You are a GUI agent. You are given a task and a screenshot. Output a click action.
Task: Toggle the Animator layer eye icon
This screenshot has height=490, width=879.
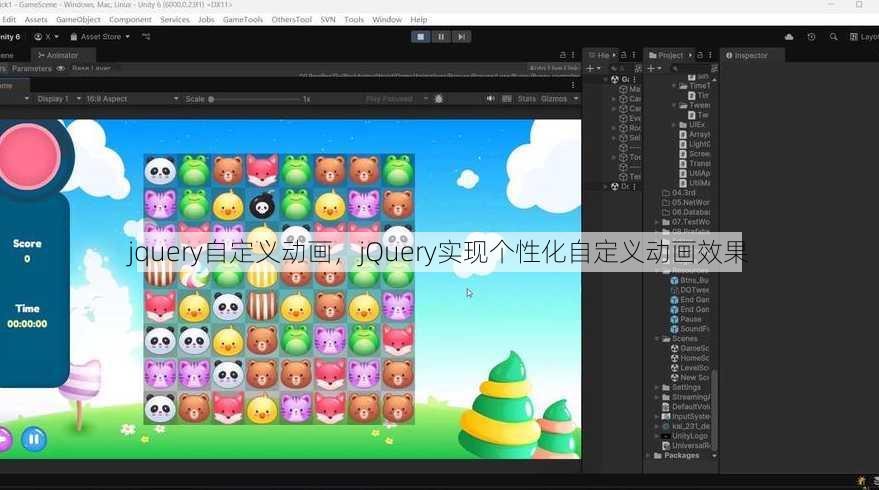click(x=61, y=68)
